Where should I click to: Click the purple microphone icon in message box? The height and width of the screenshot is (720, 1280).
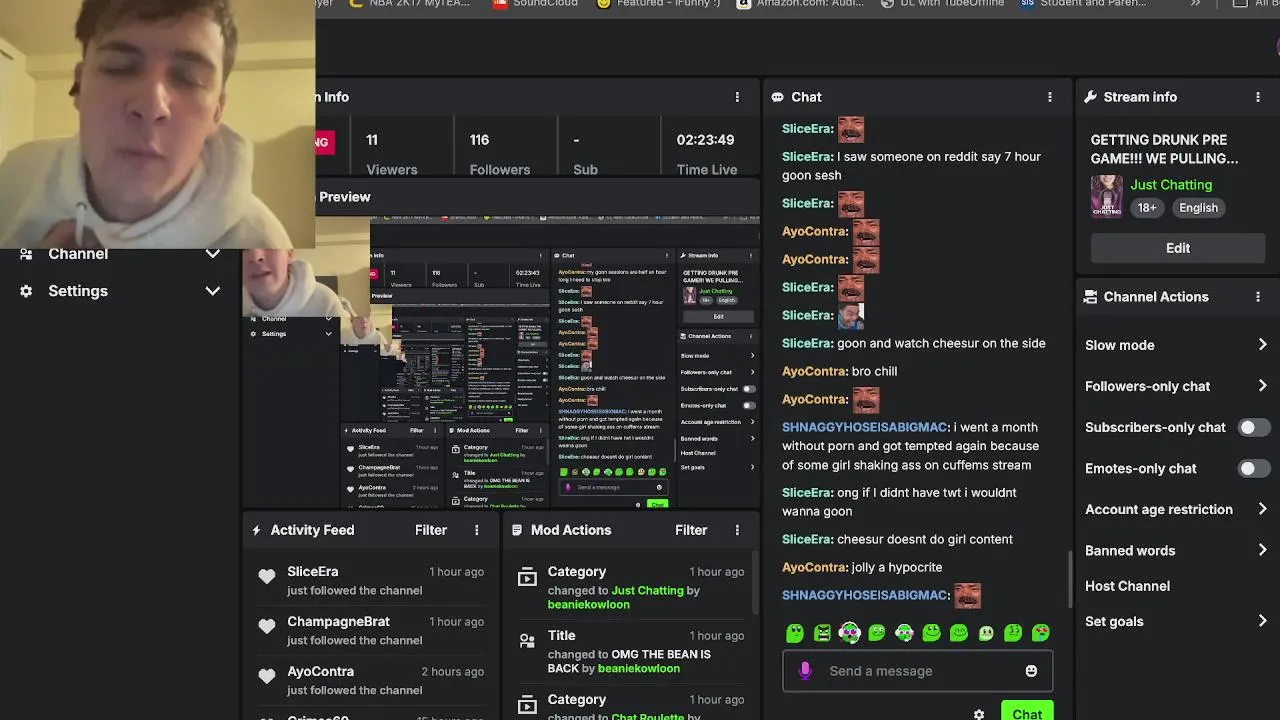[x=805, y=671]
